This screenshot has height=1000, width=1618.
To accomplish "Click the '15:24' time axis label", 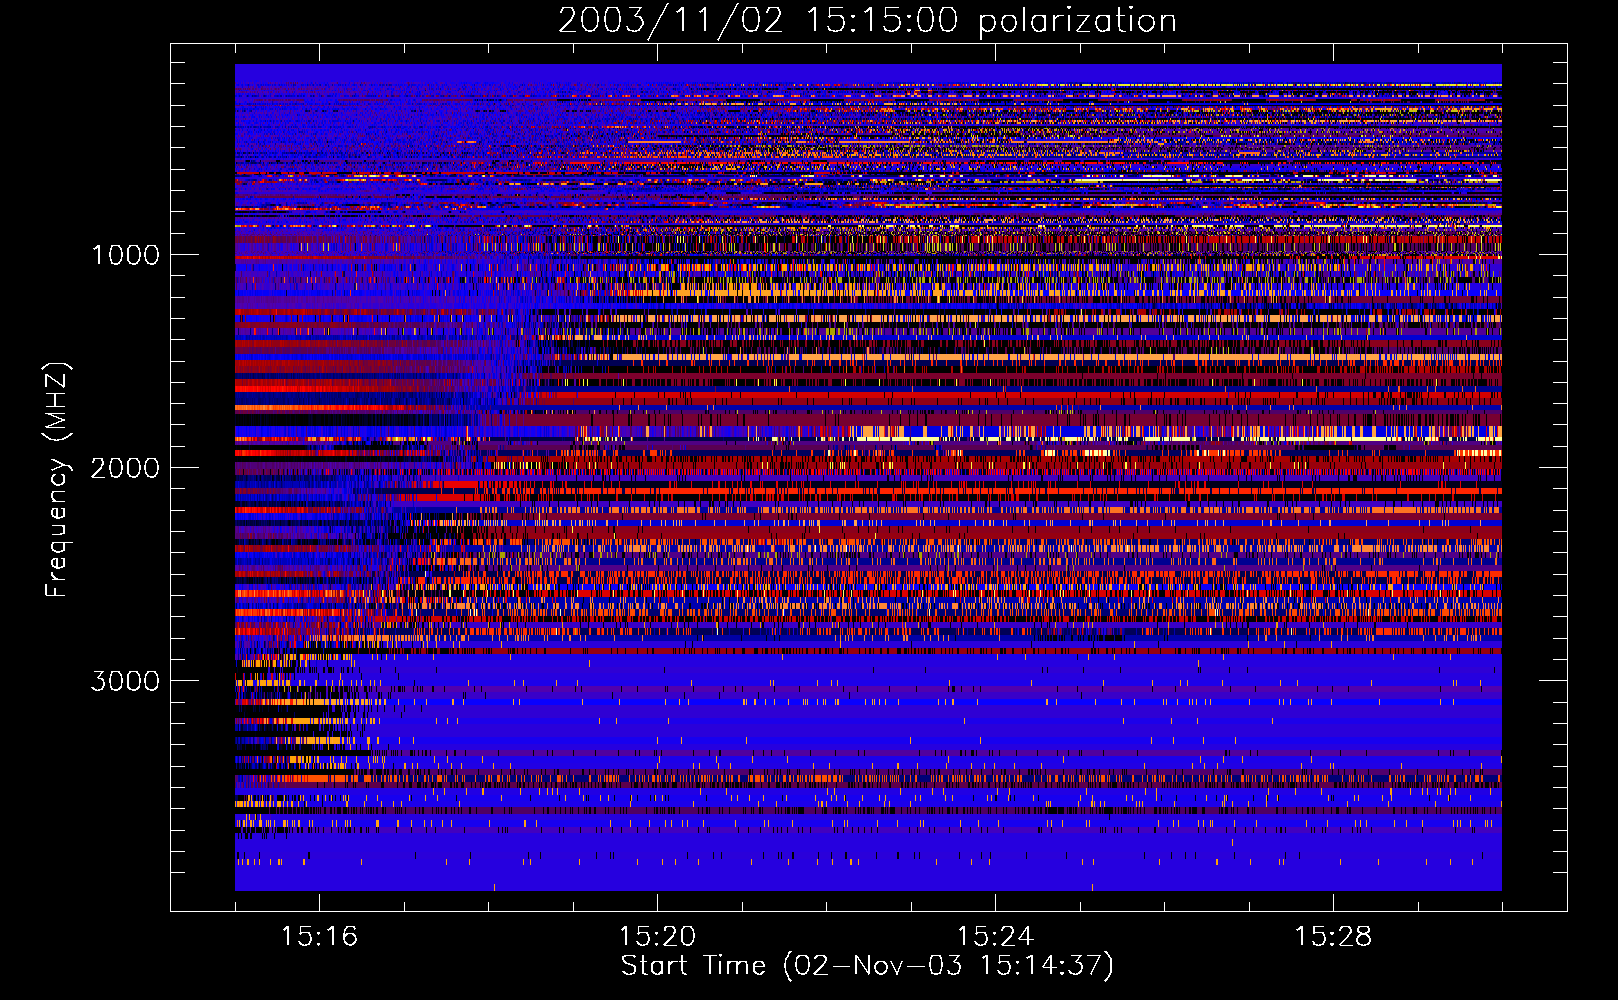I will click(x=995, y=936).
